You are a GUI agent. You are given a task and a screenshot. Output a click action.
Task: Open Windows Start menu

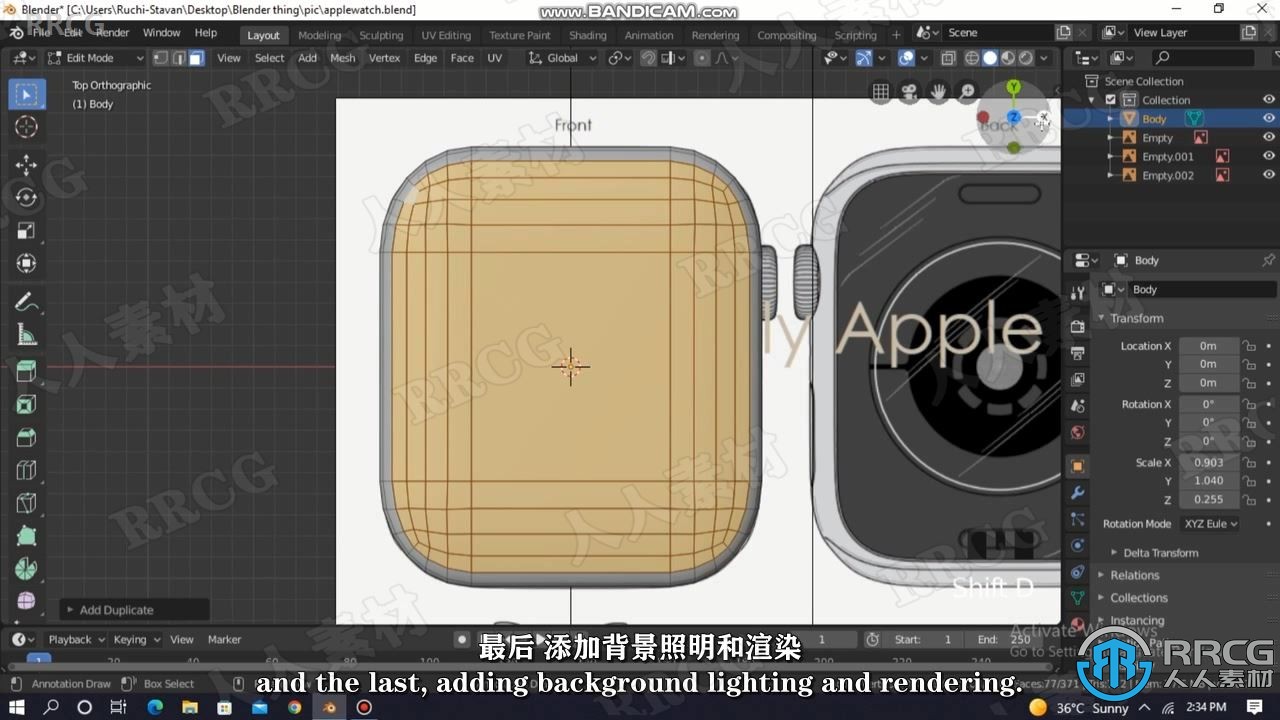18,707
